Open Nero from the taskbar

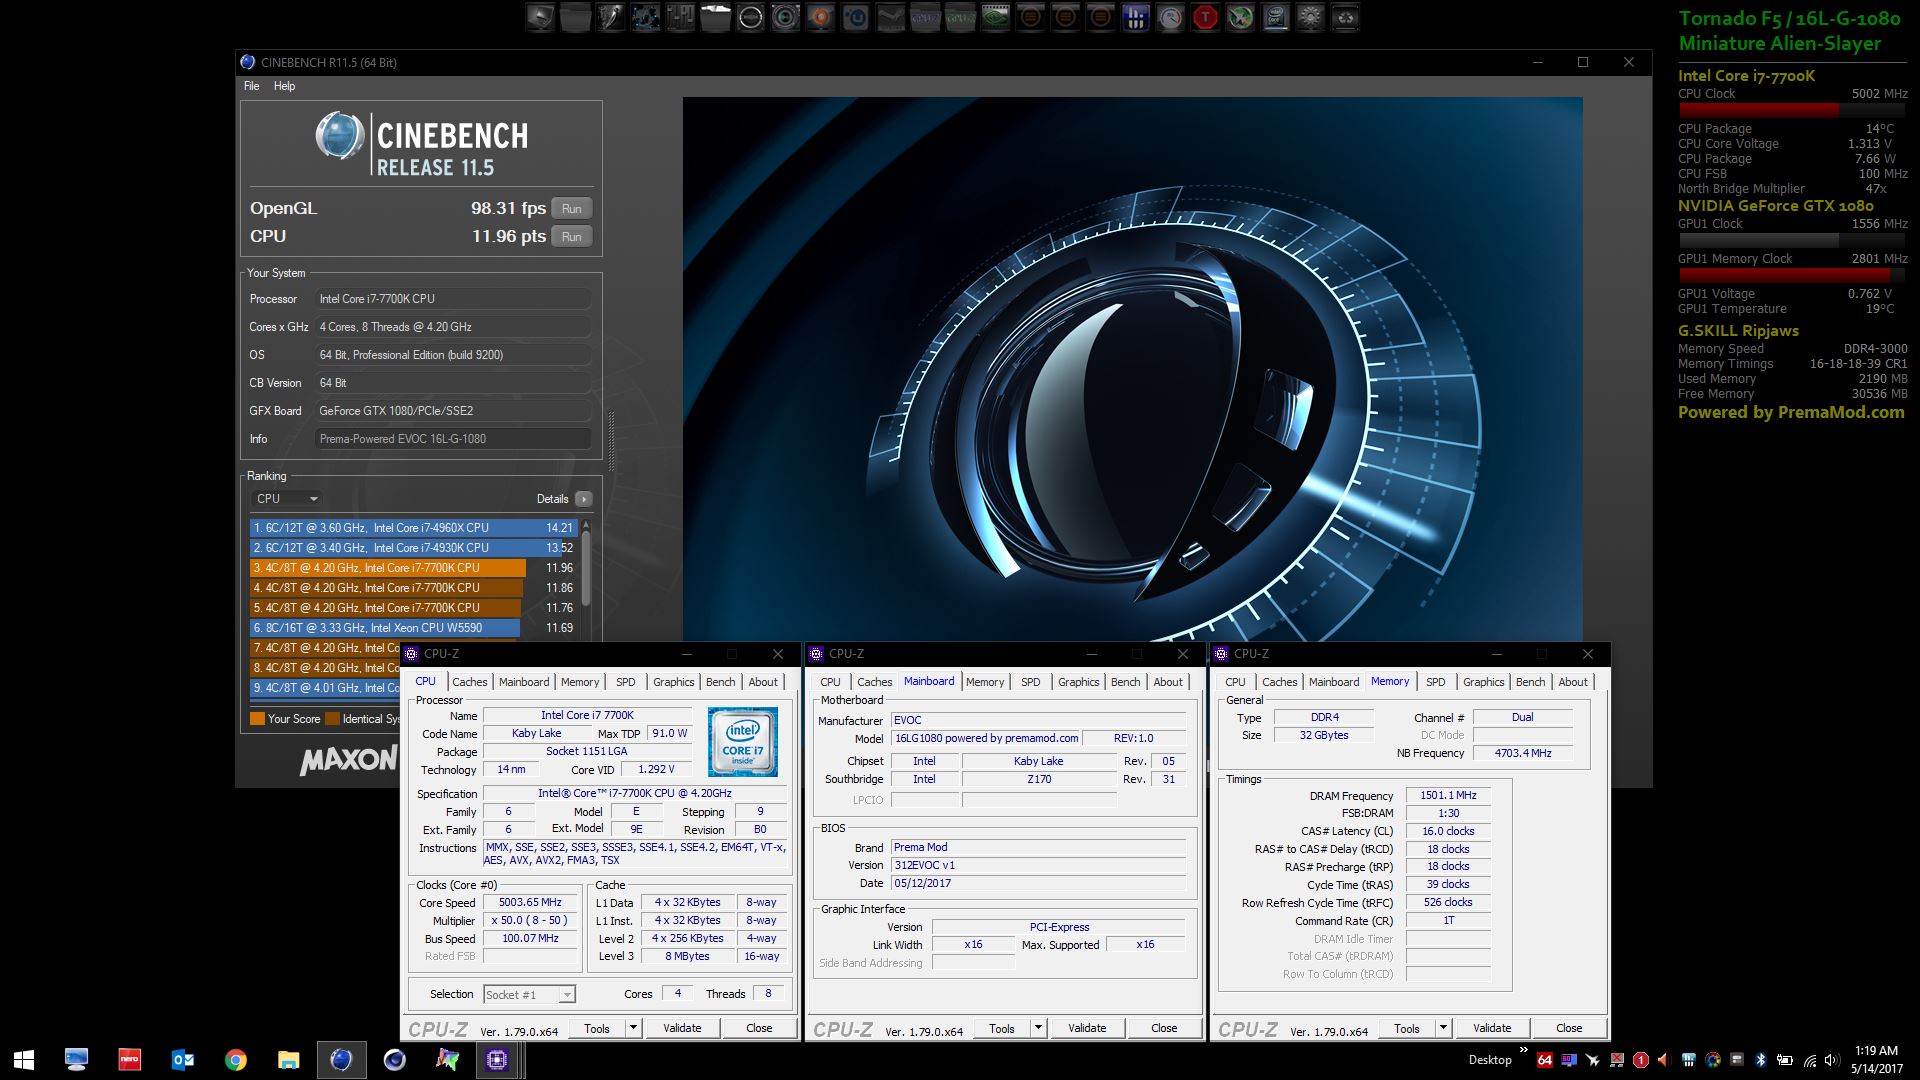[x=129, y=1060]
